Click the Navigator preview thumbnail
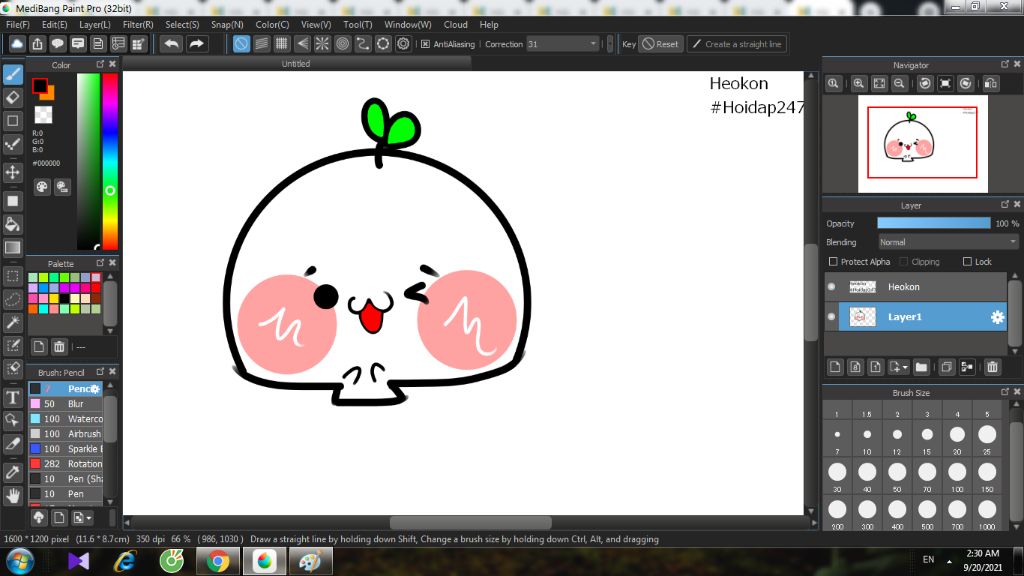 click(922, 144)
